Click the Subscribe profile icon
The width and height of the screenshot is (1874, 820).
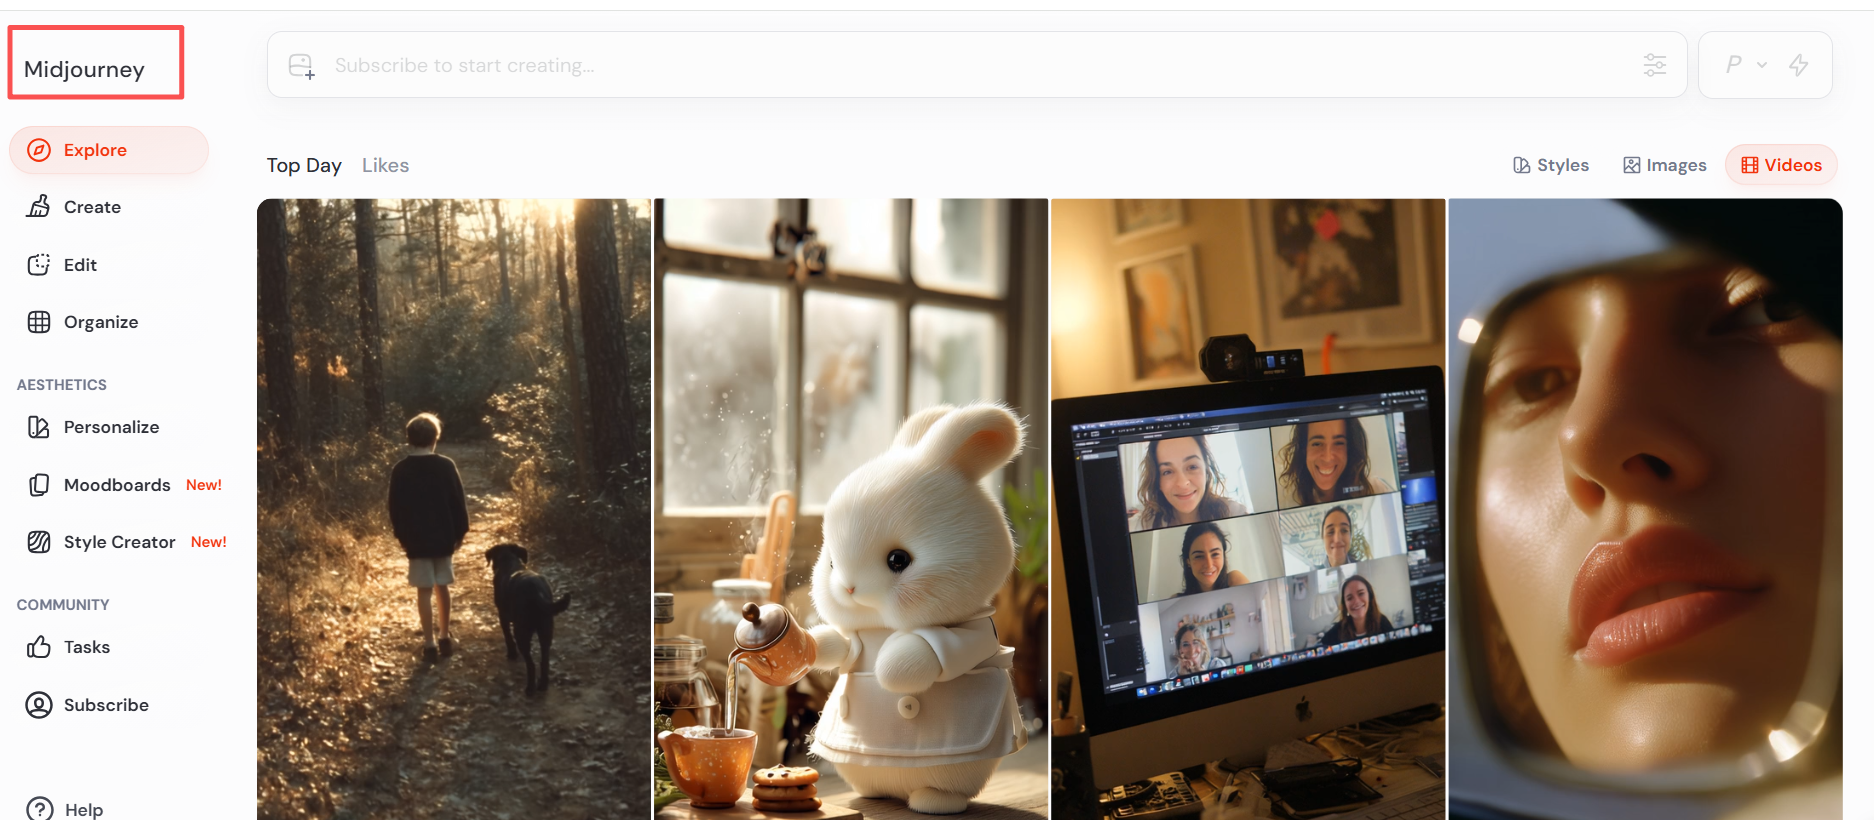pyautogui.click(x=39, y=705)
